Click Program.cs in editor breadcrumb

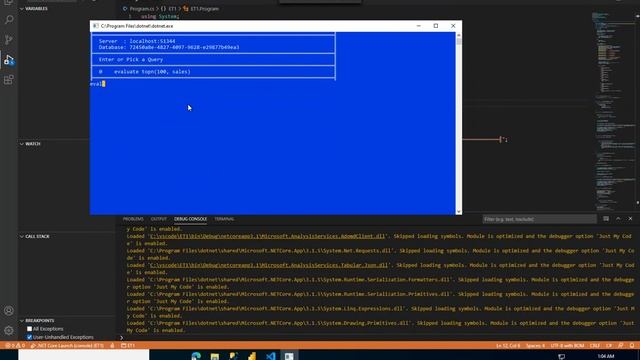click(x=142, y=9)
